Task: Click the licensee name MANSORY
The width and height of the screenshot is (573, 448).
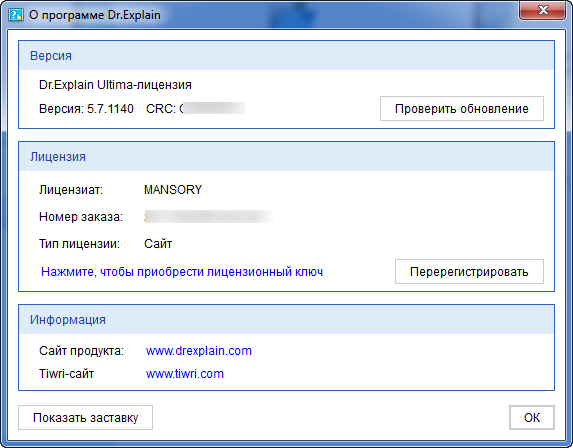Action: click(x=173, y=190)
